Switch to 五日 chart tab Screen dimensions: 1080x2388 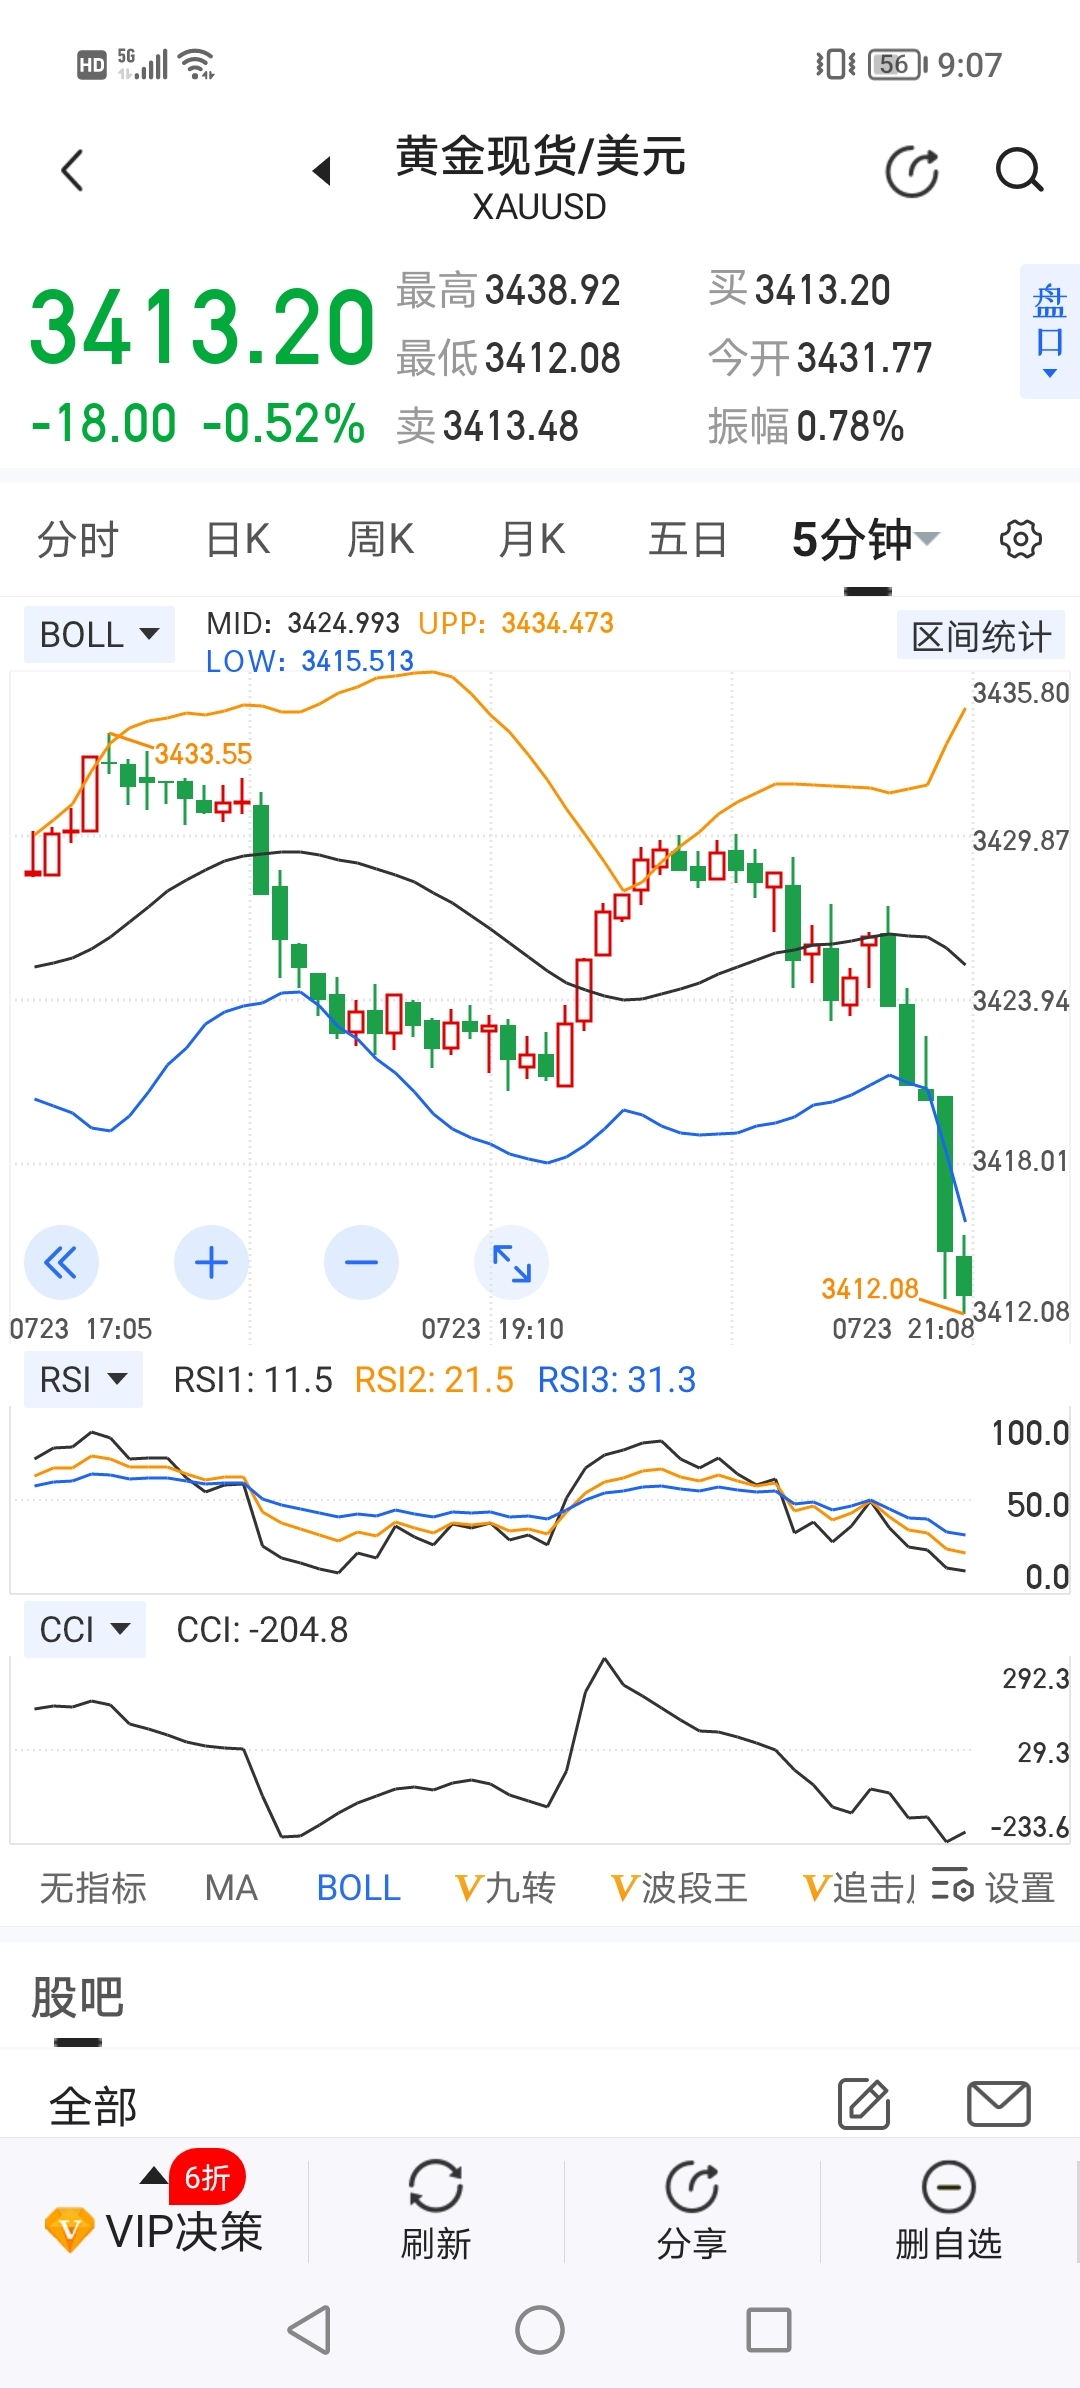tap(687, 540)
